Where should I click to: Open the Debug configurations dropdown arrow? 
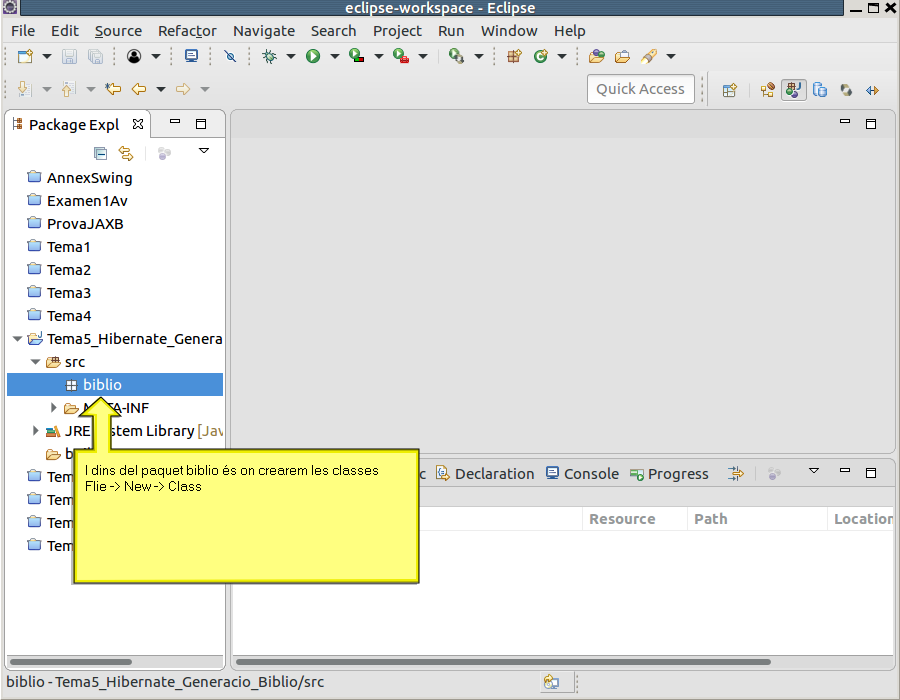[291, 56]
